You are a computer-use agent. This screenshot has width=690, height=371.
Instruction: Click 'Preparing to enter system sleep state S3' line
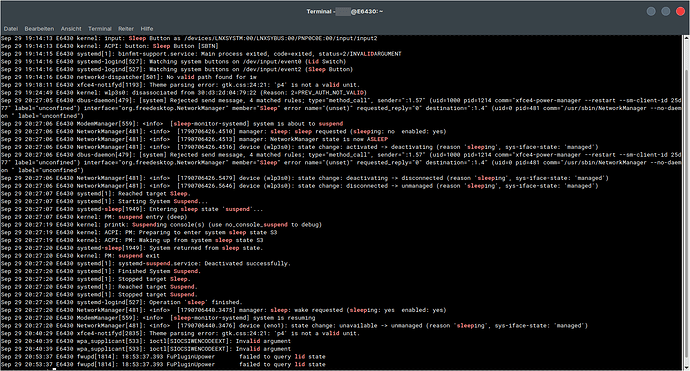[139, 232]
